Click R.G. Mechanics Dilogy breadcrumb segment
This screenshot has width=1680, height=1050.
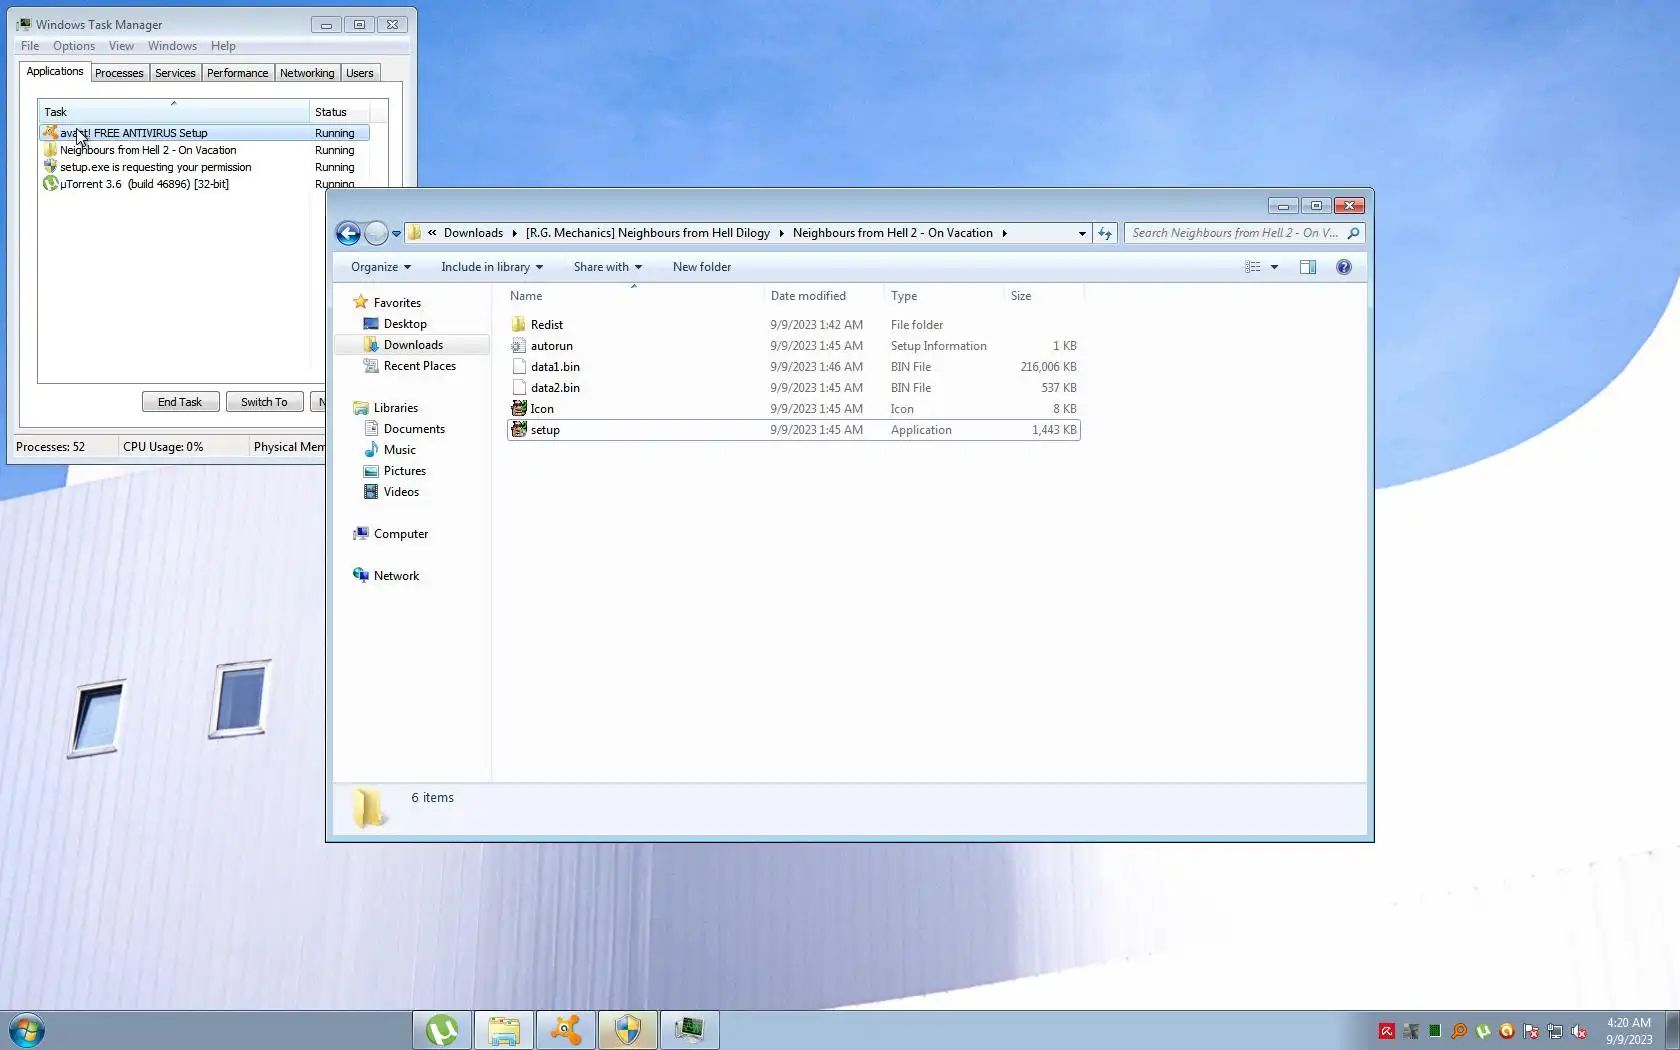click(x=648, y=233)
